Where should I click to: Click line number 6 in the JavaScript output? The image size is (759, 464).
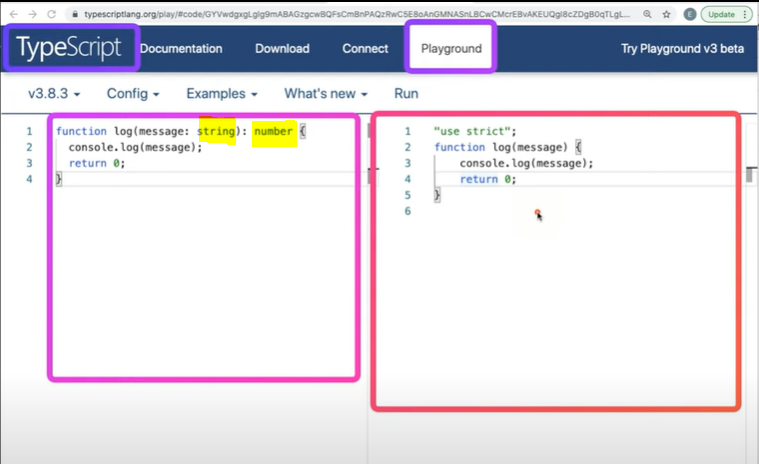pyautogui.click(x=408, y=211)
